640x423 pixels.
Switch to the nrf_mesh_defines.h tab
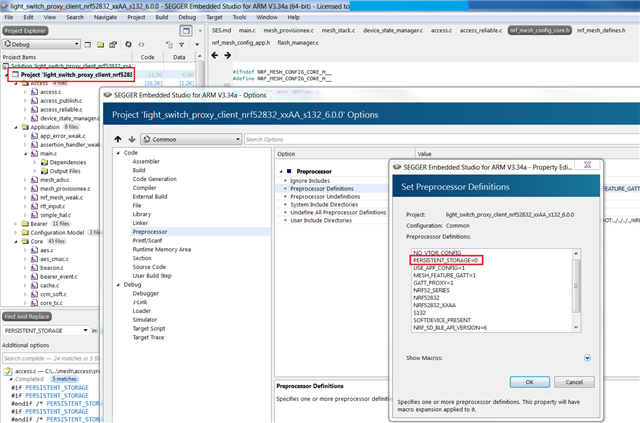(601, 31)
